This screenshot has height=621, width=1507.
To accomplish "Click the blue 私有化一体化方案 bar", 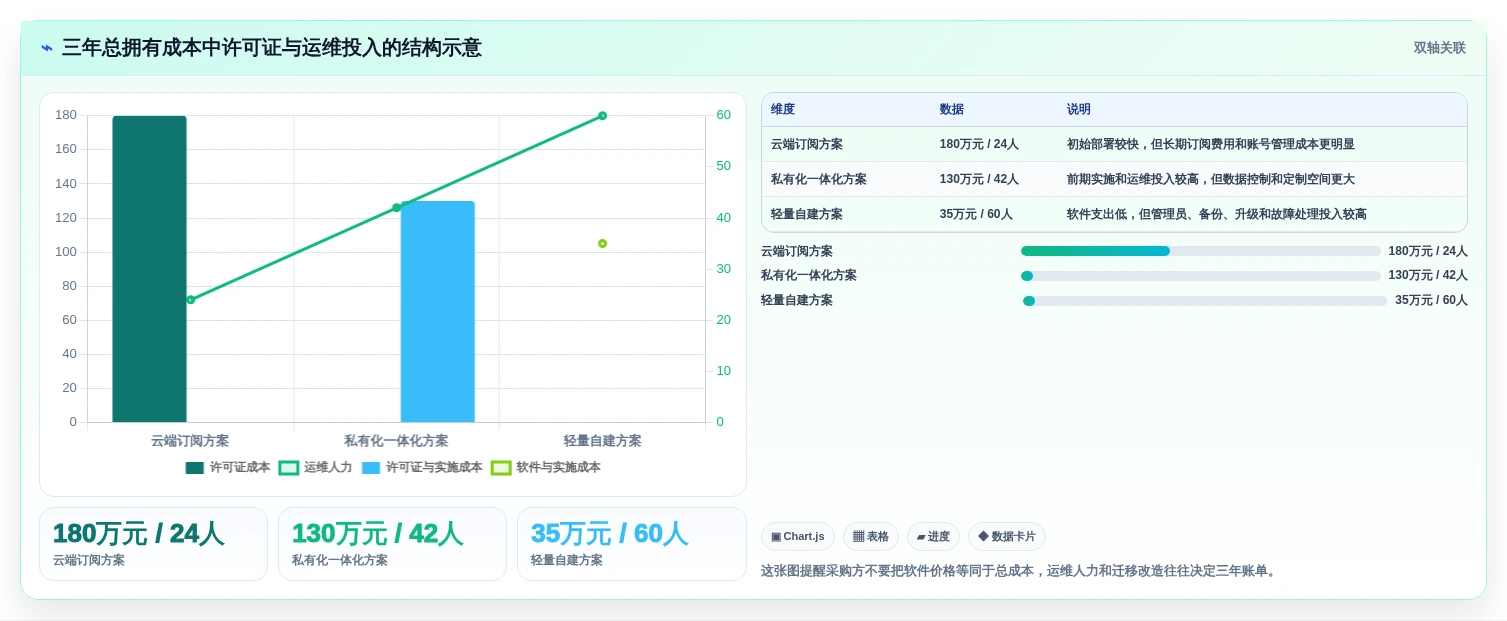I will click(438, 311).
